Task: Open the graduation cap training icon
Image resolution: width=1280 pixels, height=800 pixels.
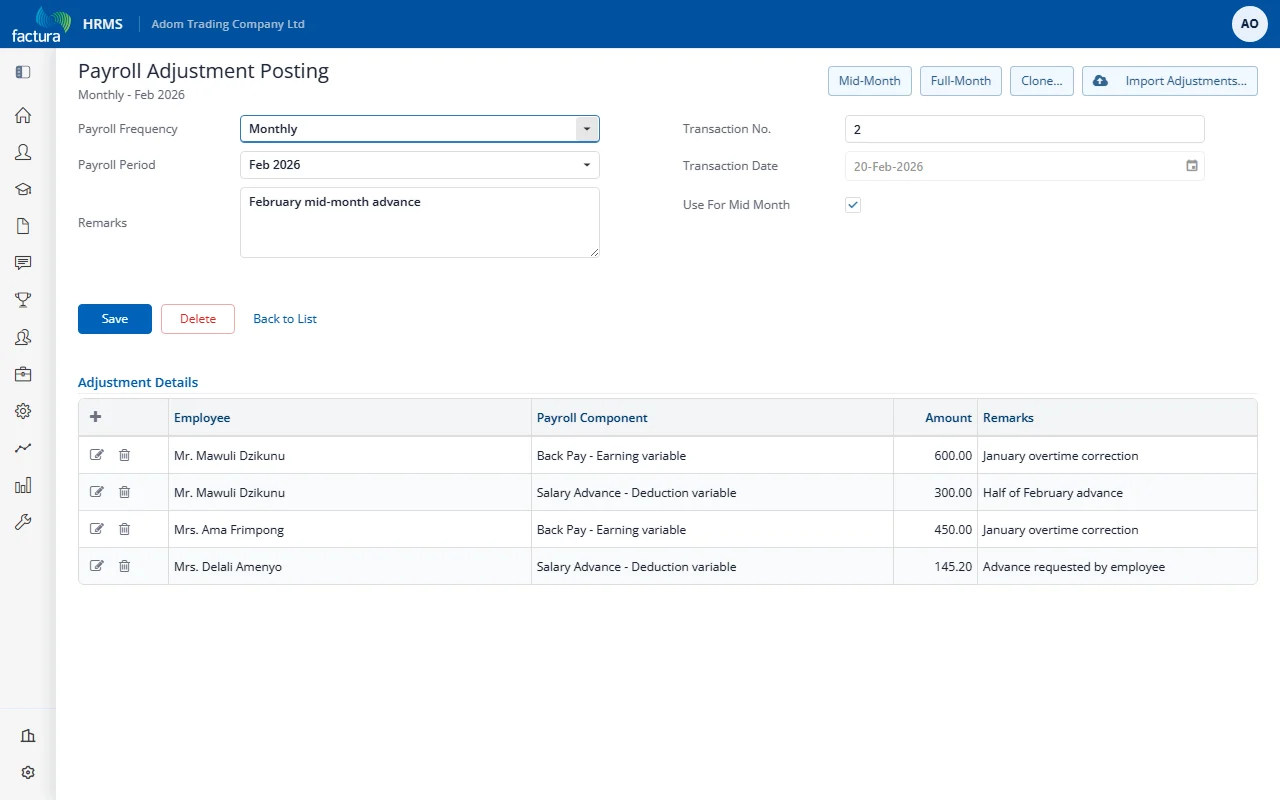Action: coord(23,189)
